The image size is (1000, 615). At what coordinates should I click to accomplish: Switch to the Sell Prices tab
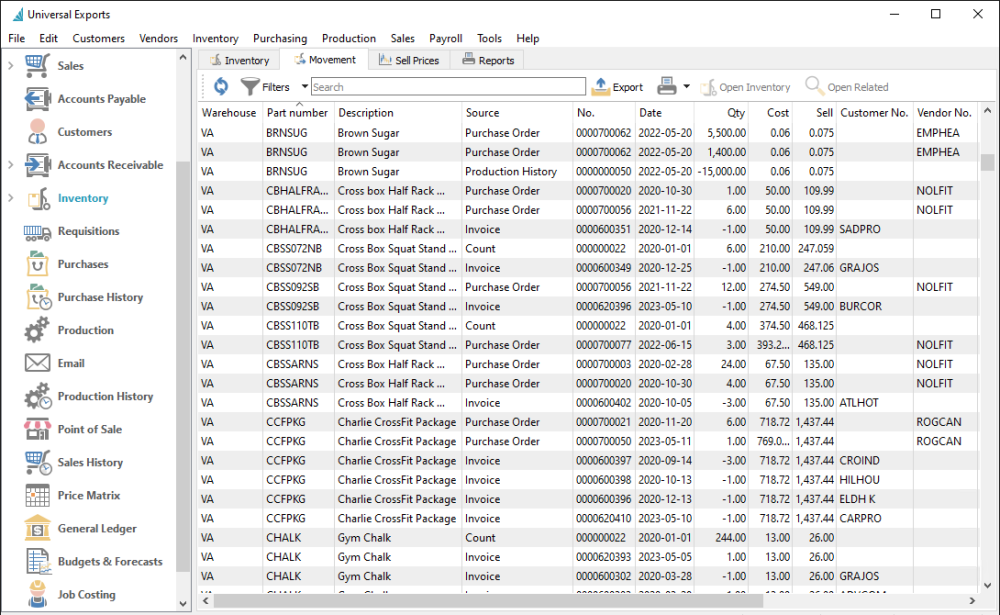tap(409, 60)
